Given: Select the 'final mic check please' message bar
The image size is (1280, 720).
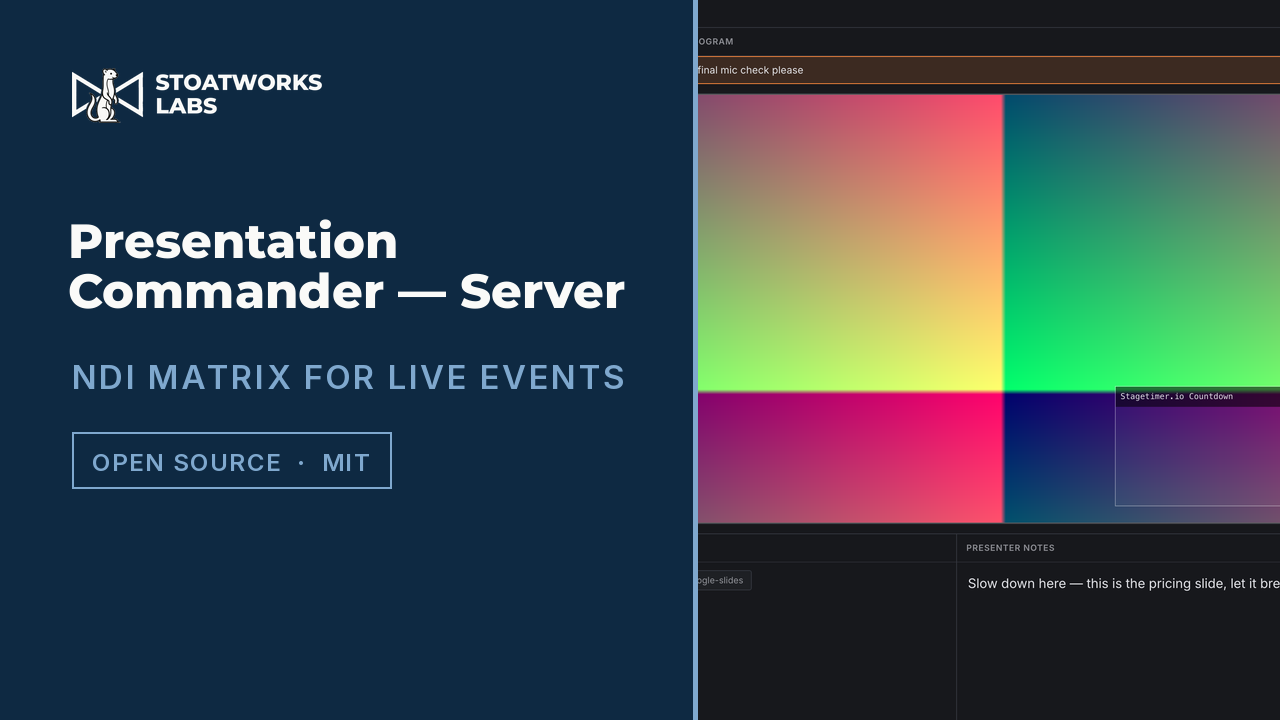Looking at the screenshot, I should pos(988,70).
